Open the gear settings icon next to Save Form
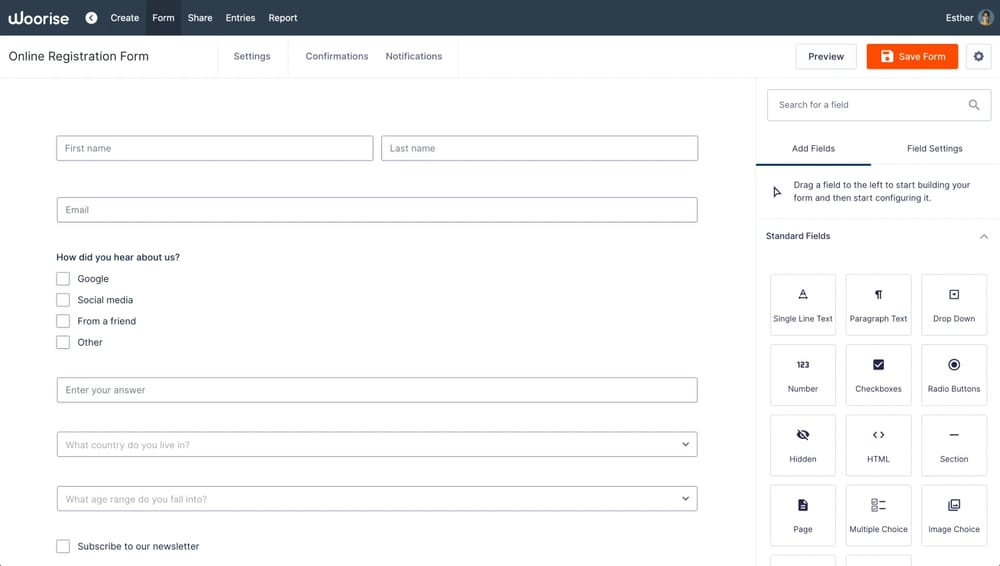The height and width of the screenshot is (566, 1000). [x=978, y=56]
